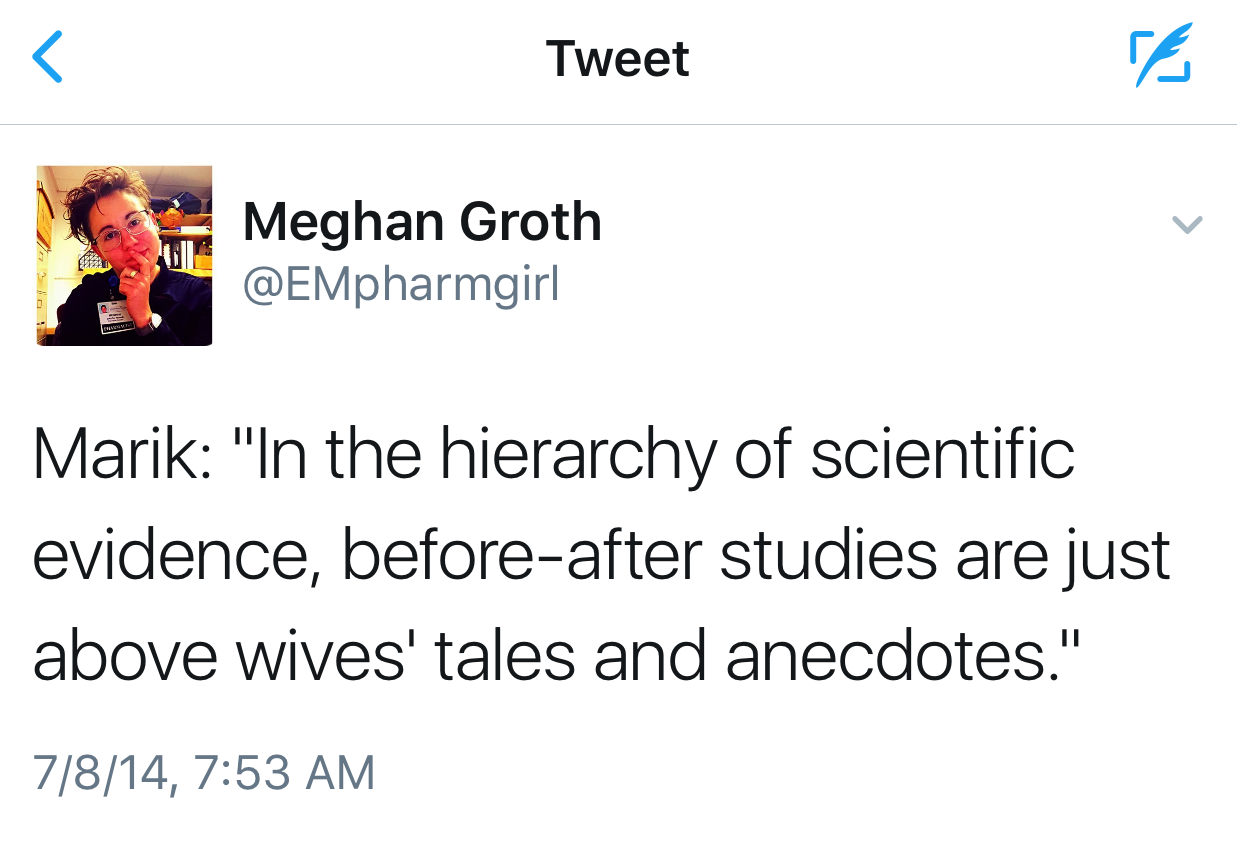Go back using the left arrow
1237x844 pixels.
click(48, 57)
